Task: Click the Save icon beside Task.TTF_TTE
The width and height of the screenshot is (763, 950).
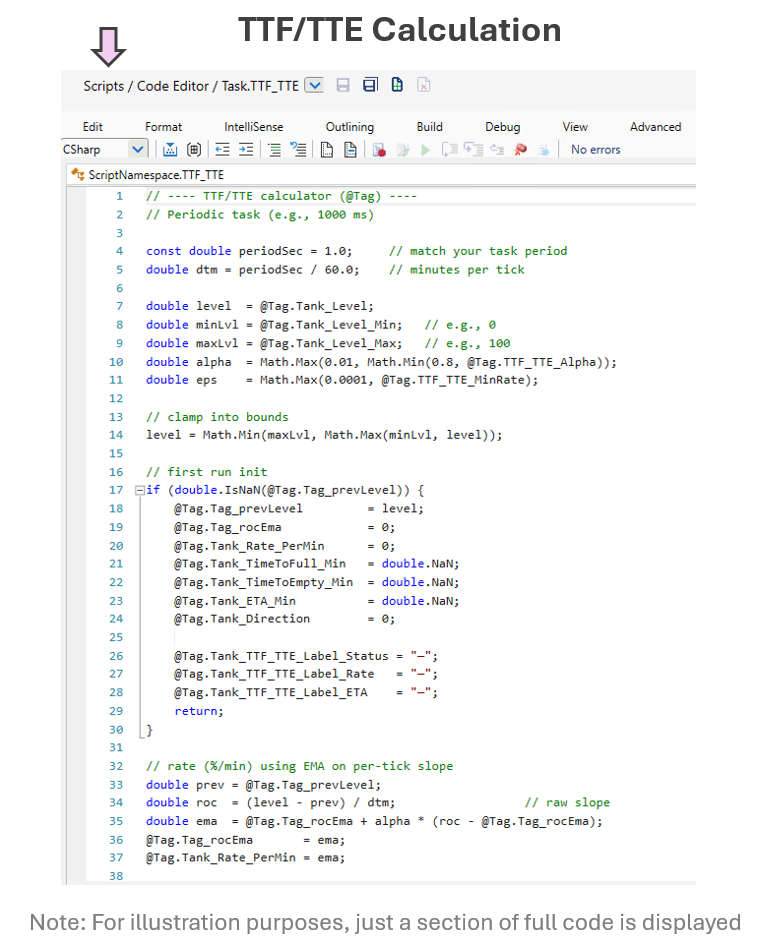Action: click(x=343, y=86)
